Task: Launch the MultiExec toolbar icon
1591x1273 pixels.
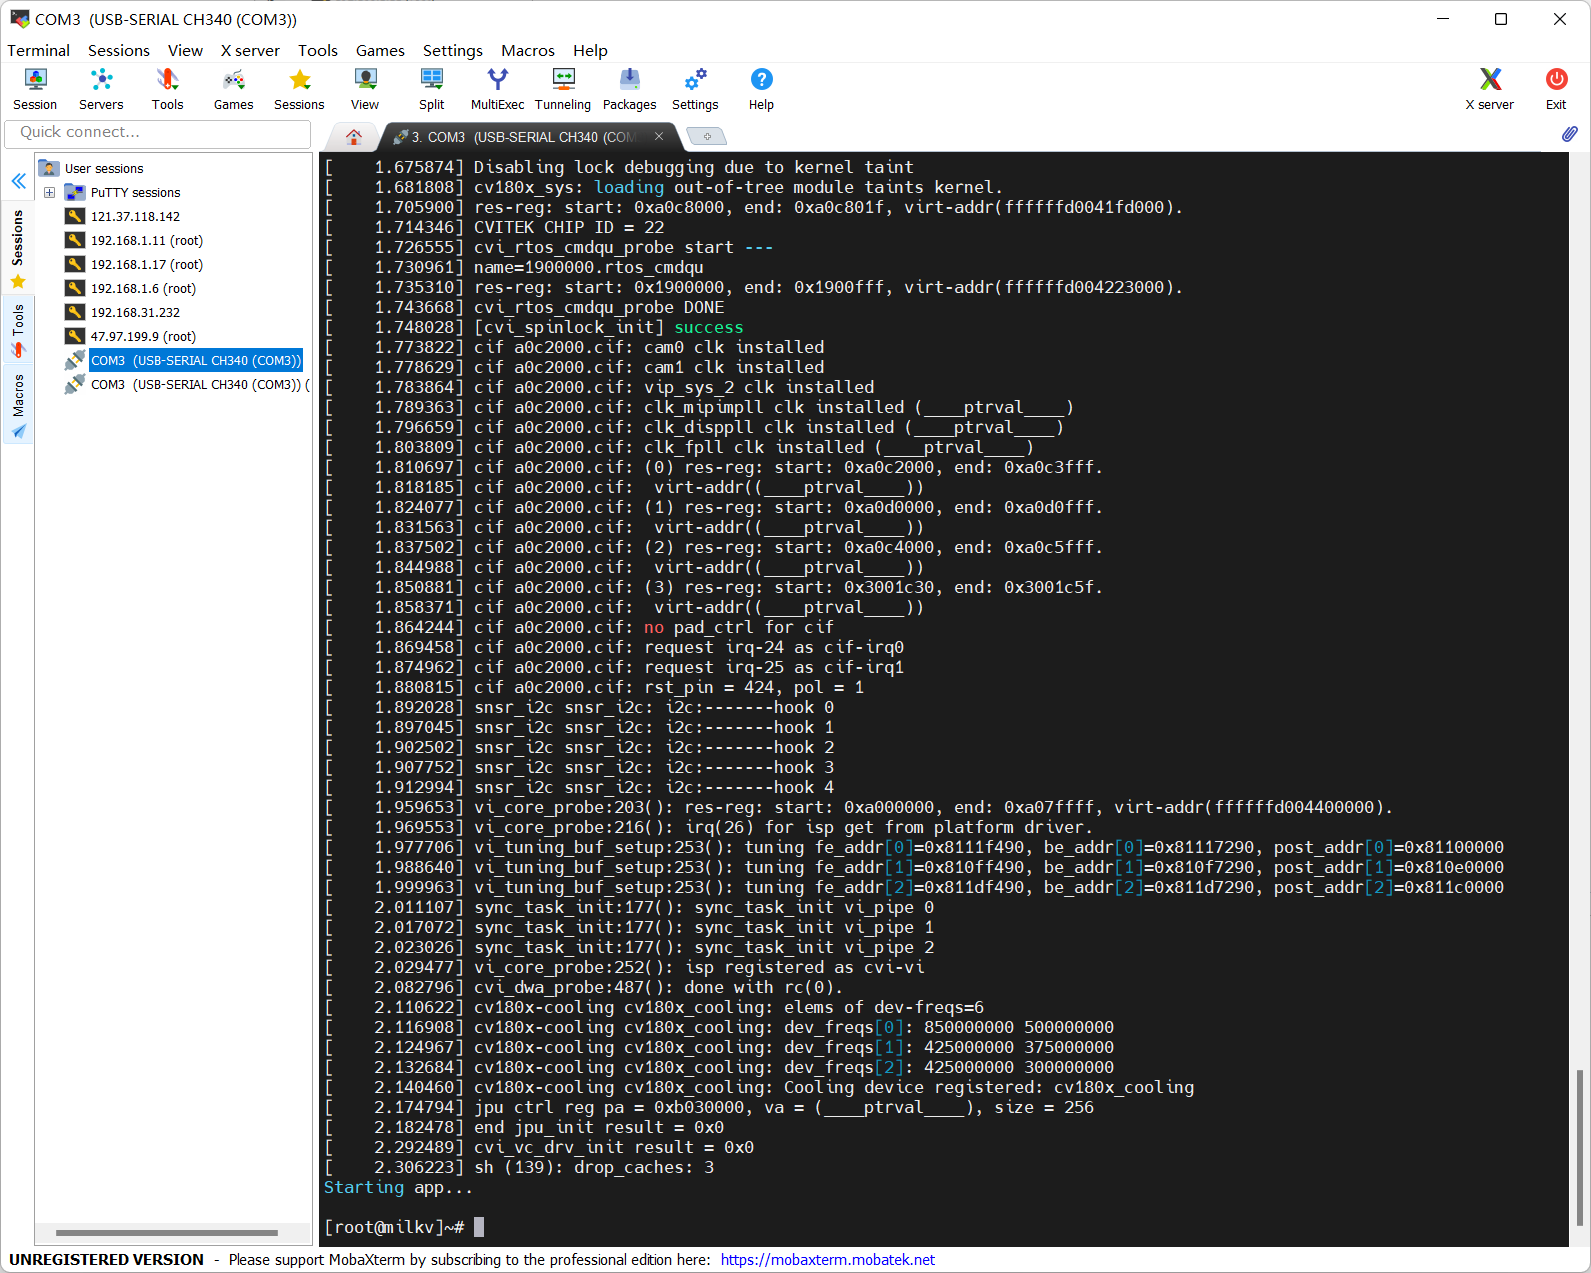Action: [497, 88]
